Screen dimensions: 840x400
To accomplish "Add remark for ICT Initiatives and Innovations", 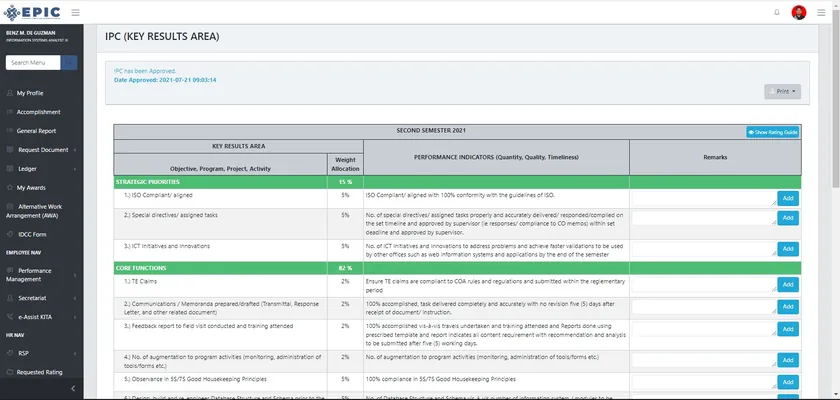I will click(788, 249).
